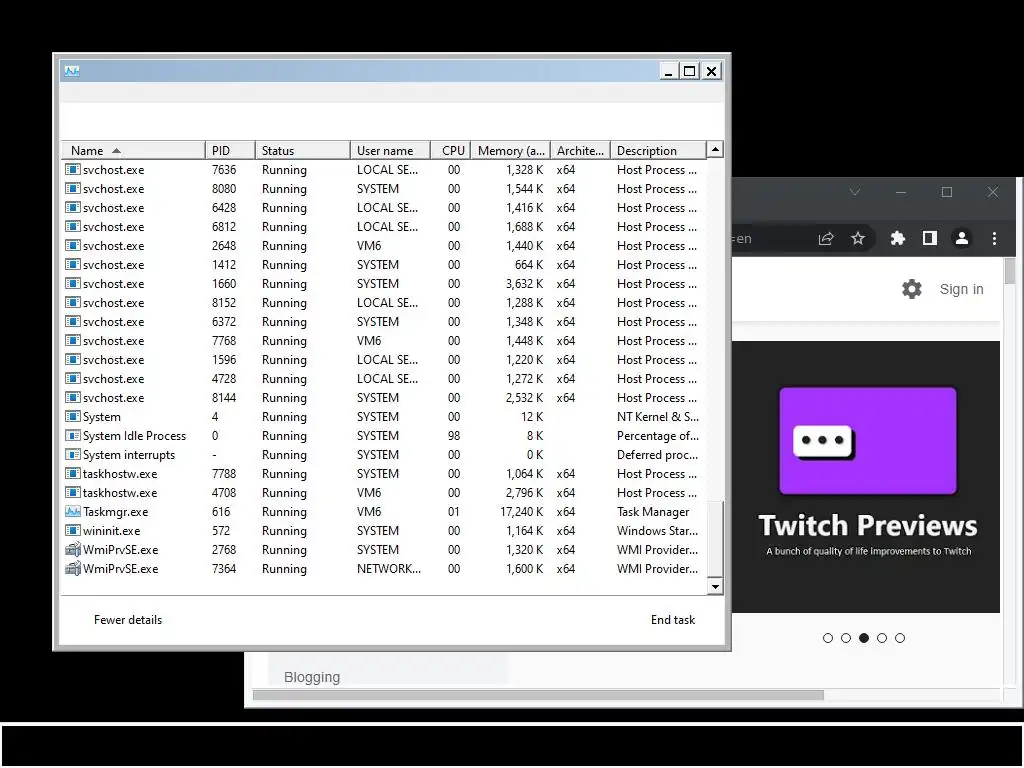Sort by the User name column header
Viewport: 1024px width, 768px height.
[391, 150]
